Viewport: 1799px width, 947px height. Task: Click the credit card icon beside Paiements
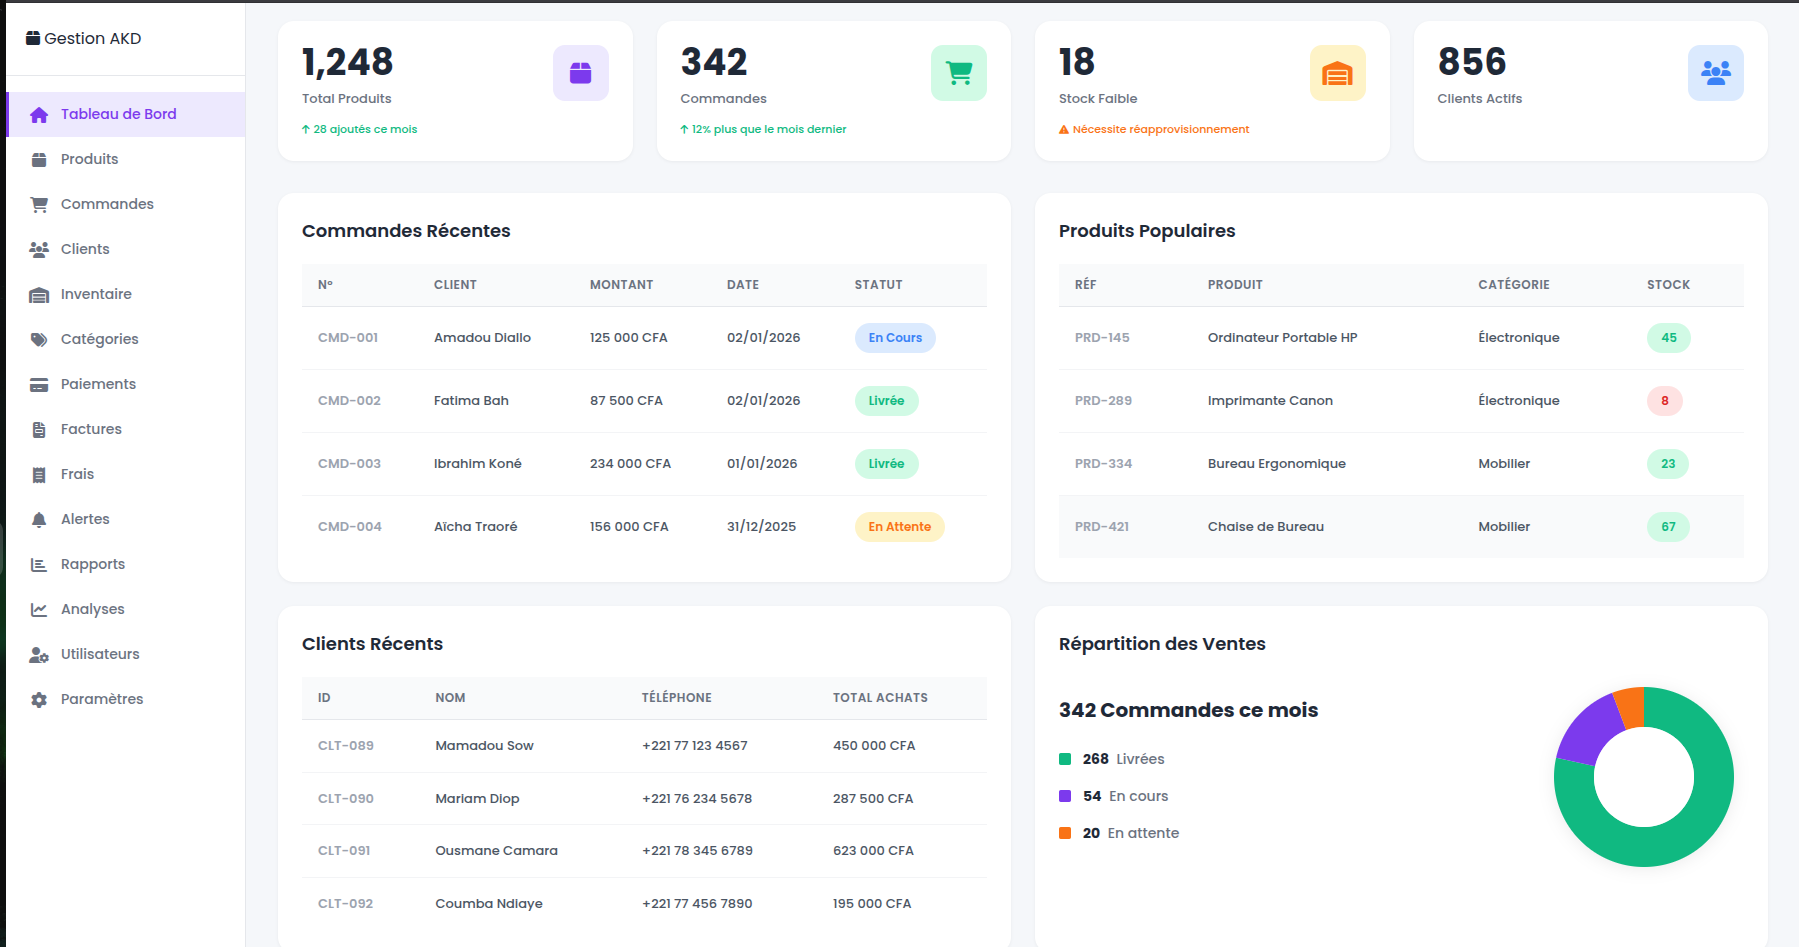click(39, 384)
